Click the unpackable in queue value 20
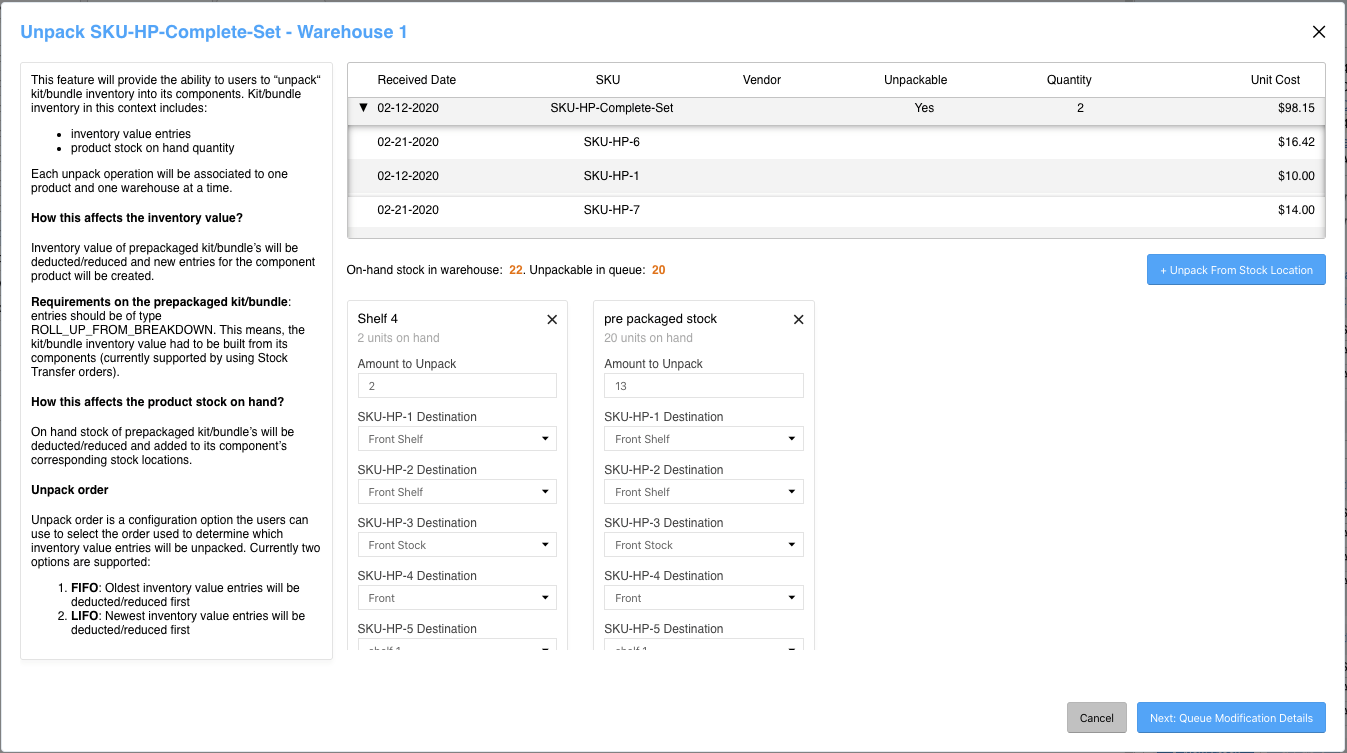Screen dimensions: 1347x753 coord(659,270)
